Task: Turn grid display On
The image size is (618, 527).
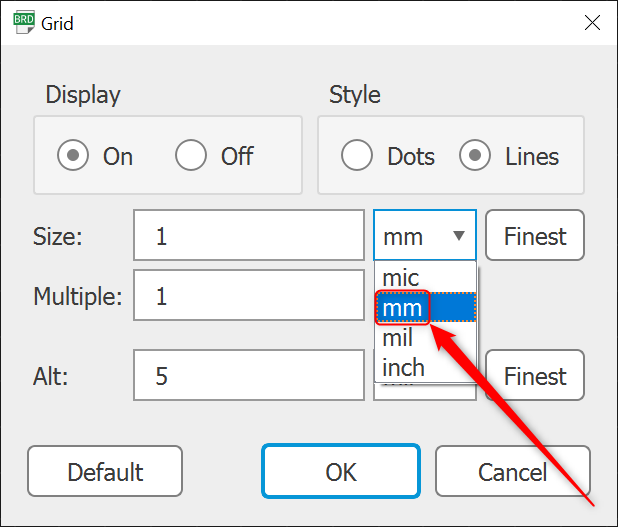Action: [x=73, y=156]
